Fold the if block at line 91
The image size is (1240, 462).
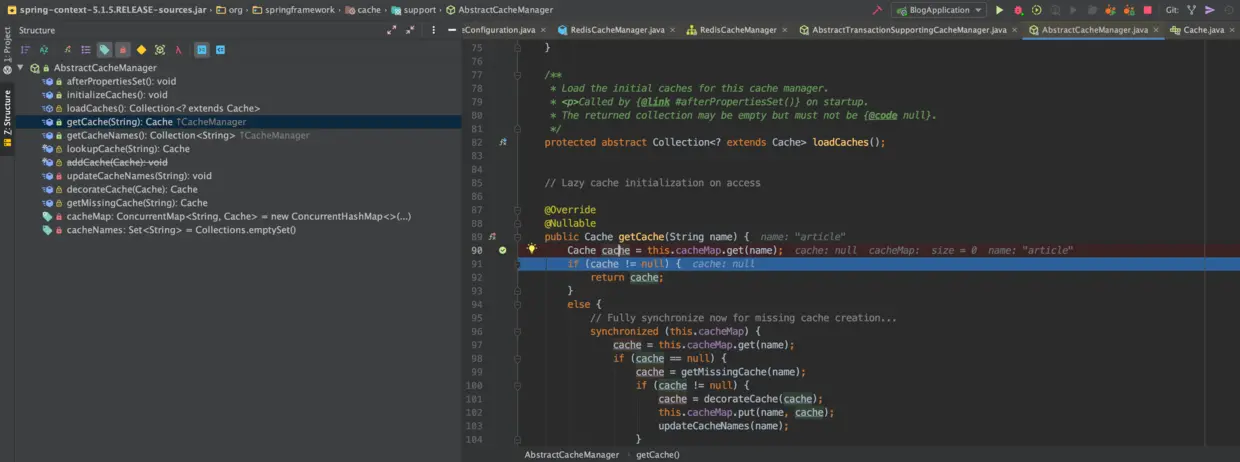518,264
